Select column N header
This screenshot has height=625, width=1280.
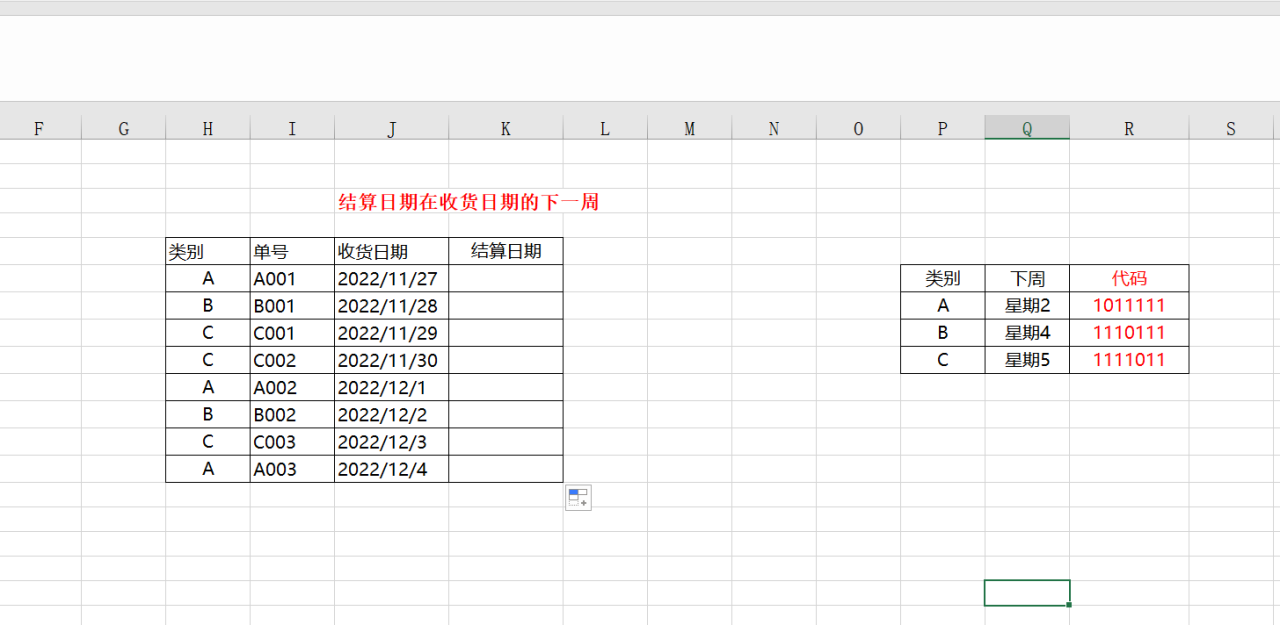[x=774, y=128]
